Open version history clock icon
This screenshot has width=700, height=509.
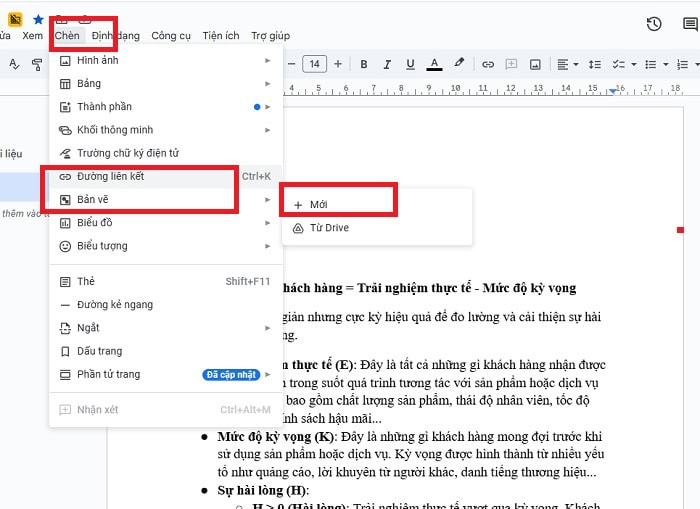[x=654, y=24]
